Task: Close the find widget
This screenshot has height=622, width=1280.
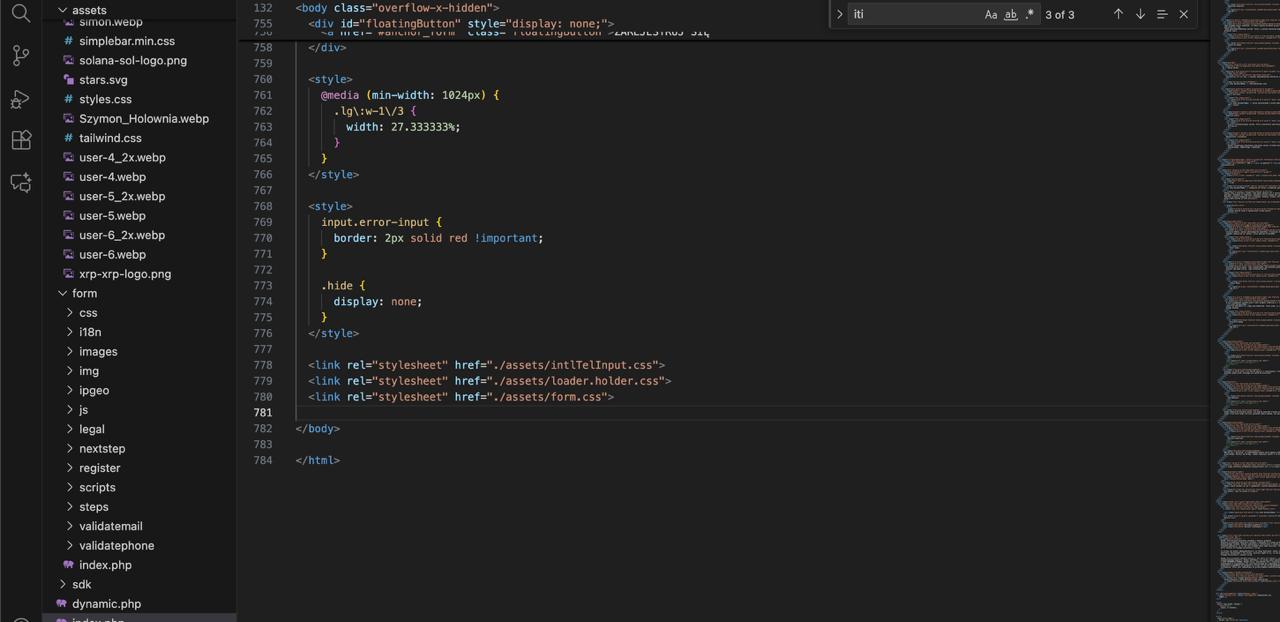Action: 1184,14
